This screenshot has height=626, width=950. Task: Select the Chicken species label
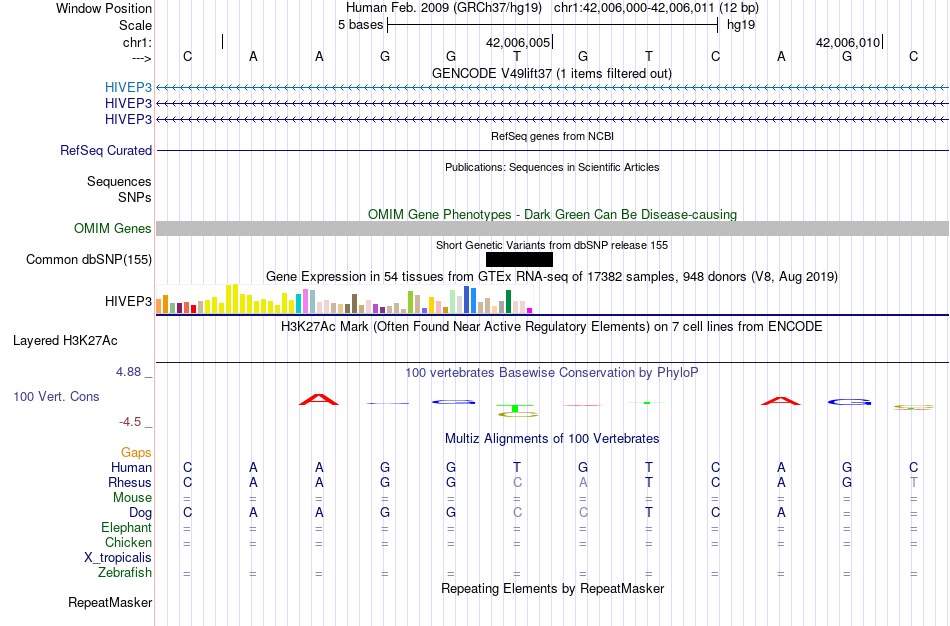(128, 542)
